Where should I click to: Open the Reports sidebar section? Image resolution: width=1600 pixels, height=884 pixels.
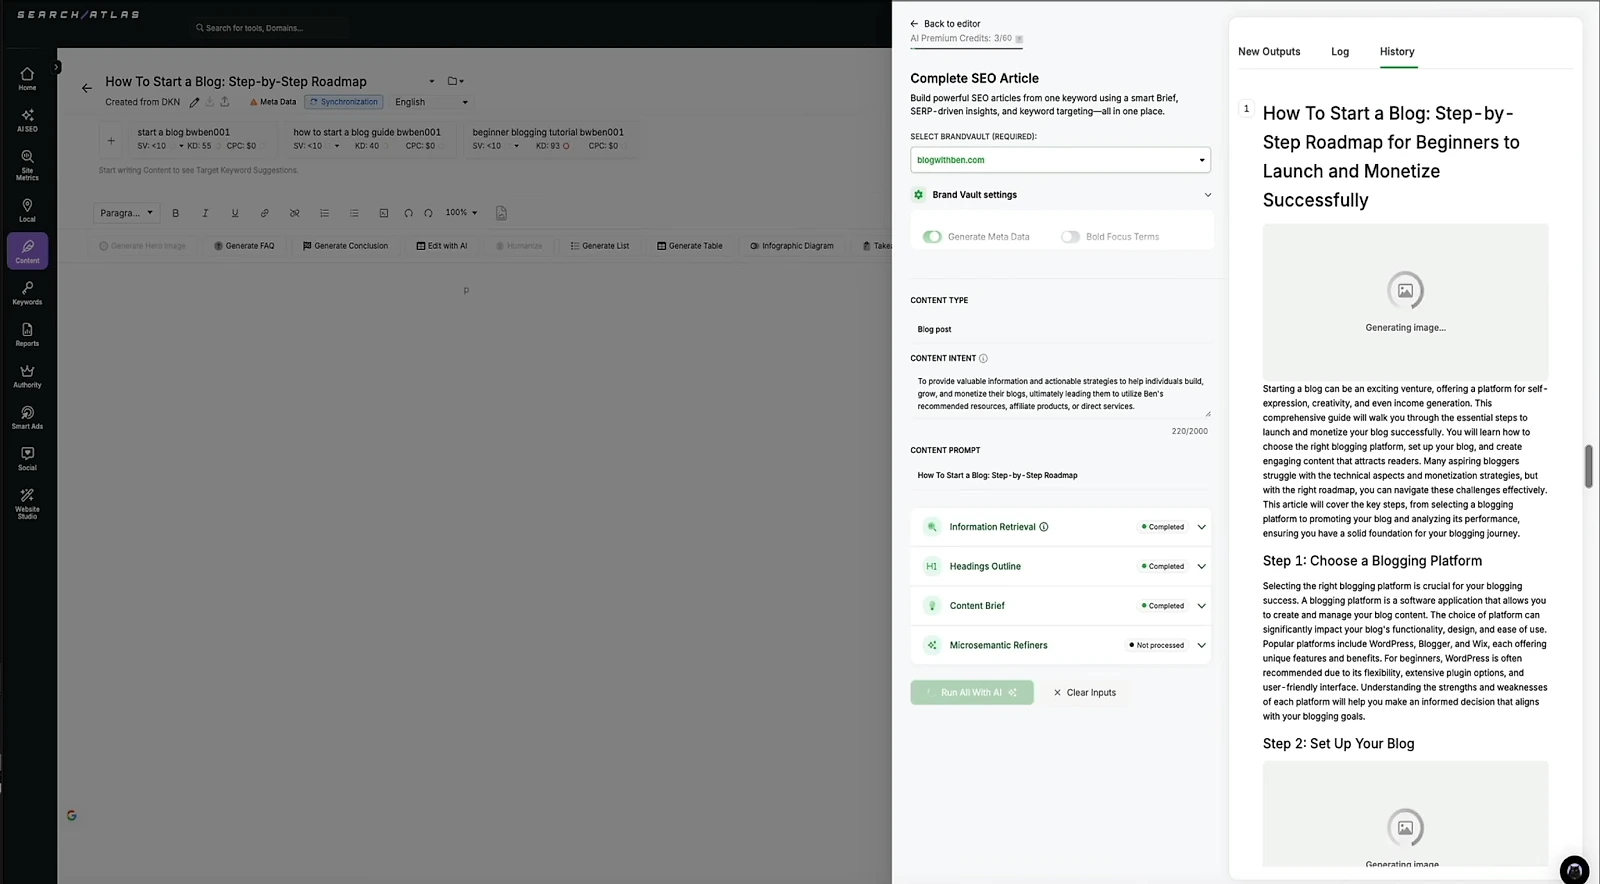27,335
